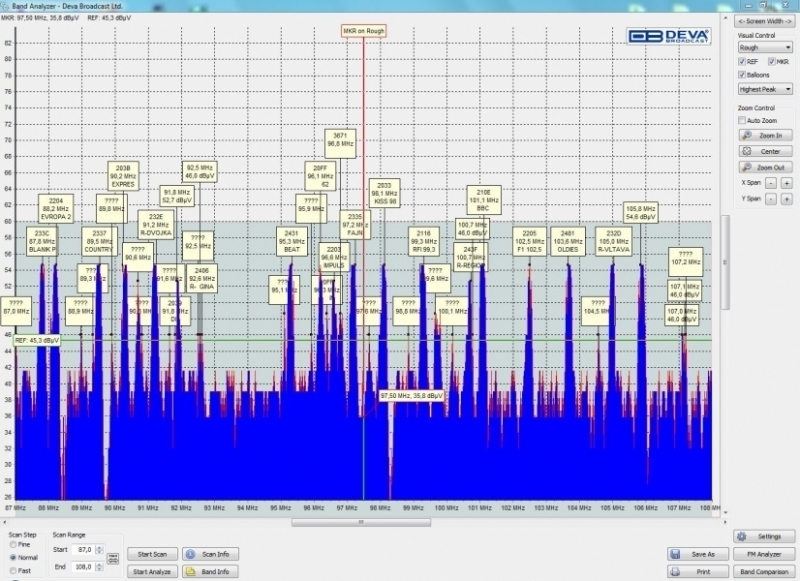Screen dimensions: 800x581
Task: Click the '92,5 MHz 46,0 dBµV' balloon
Action: point(199,172)
